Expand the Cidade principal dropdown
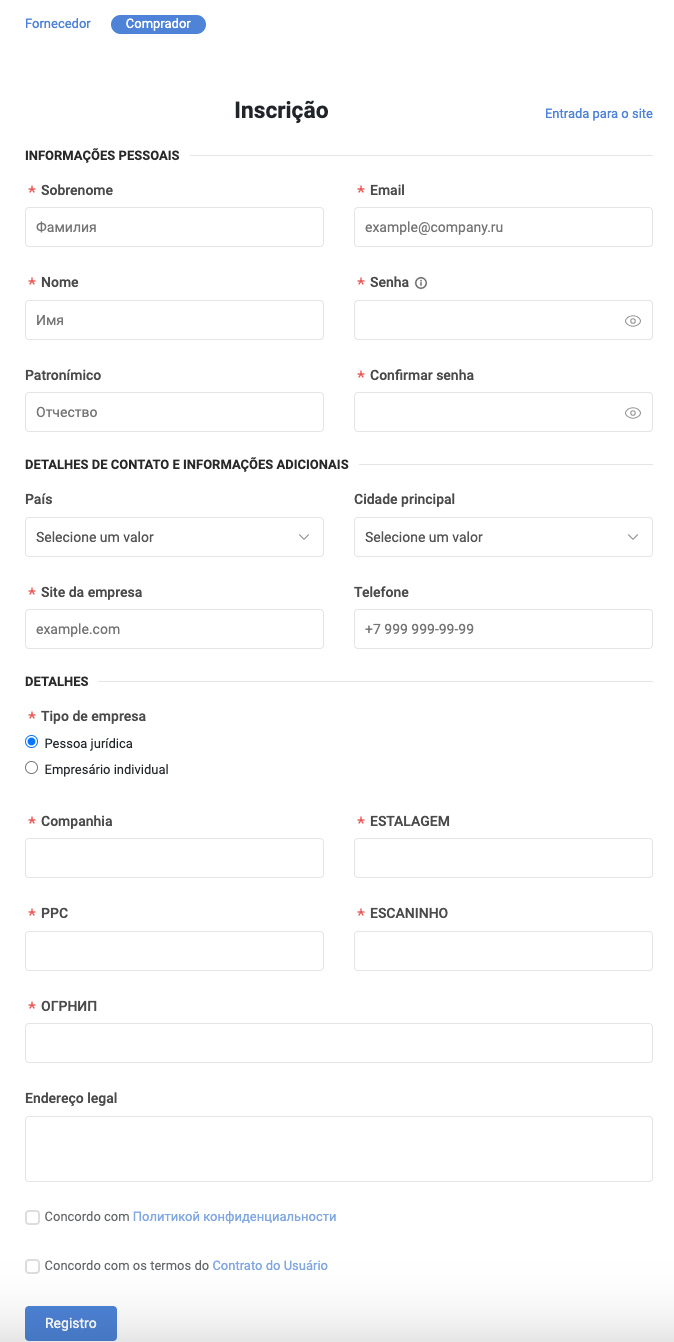Viewport: 674px width, 1342px height. tap(503, 537)
